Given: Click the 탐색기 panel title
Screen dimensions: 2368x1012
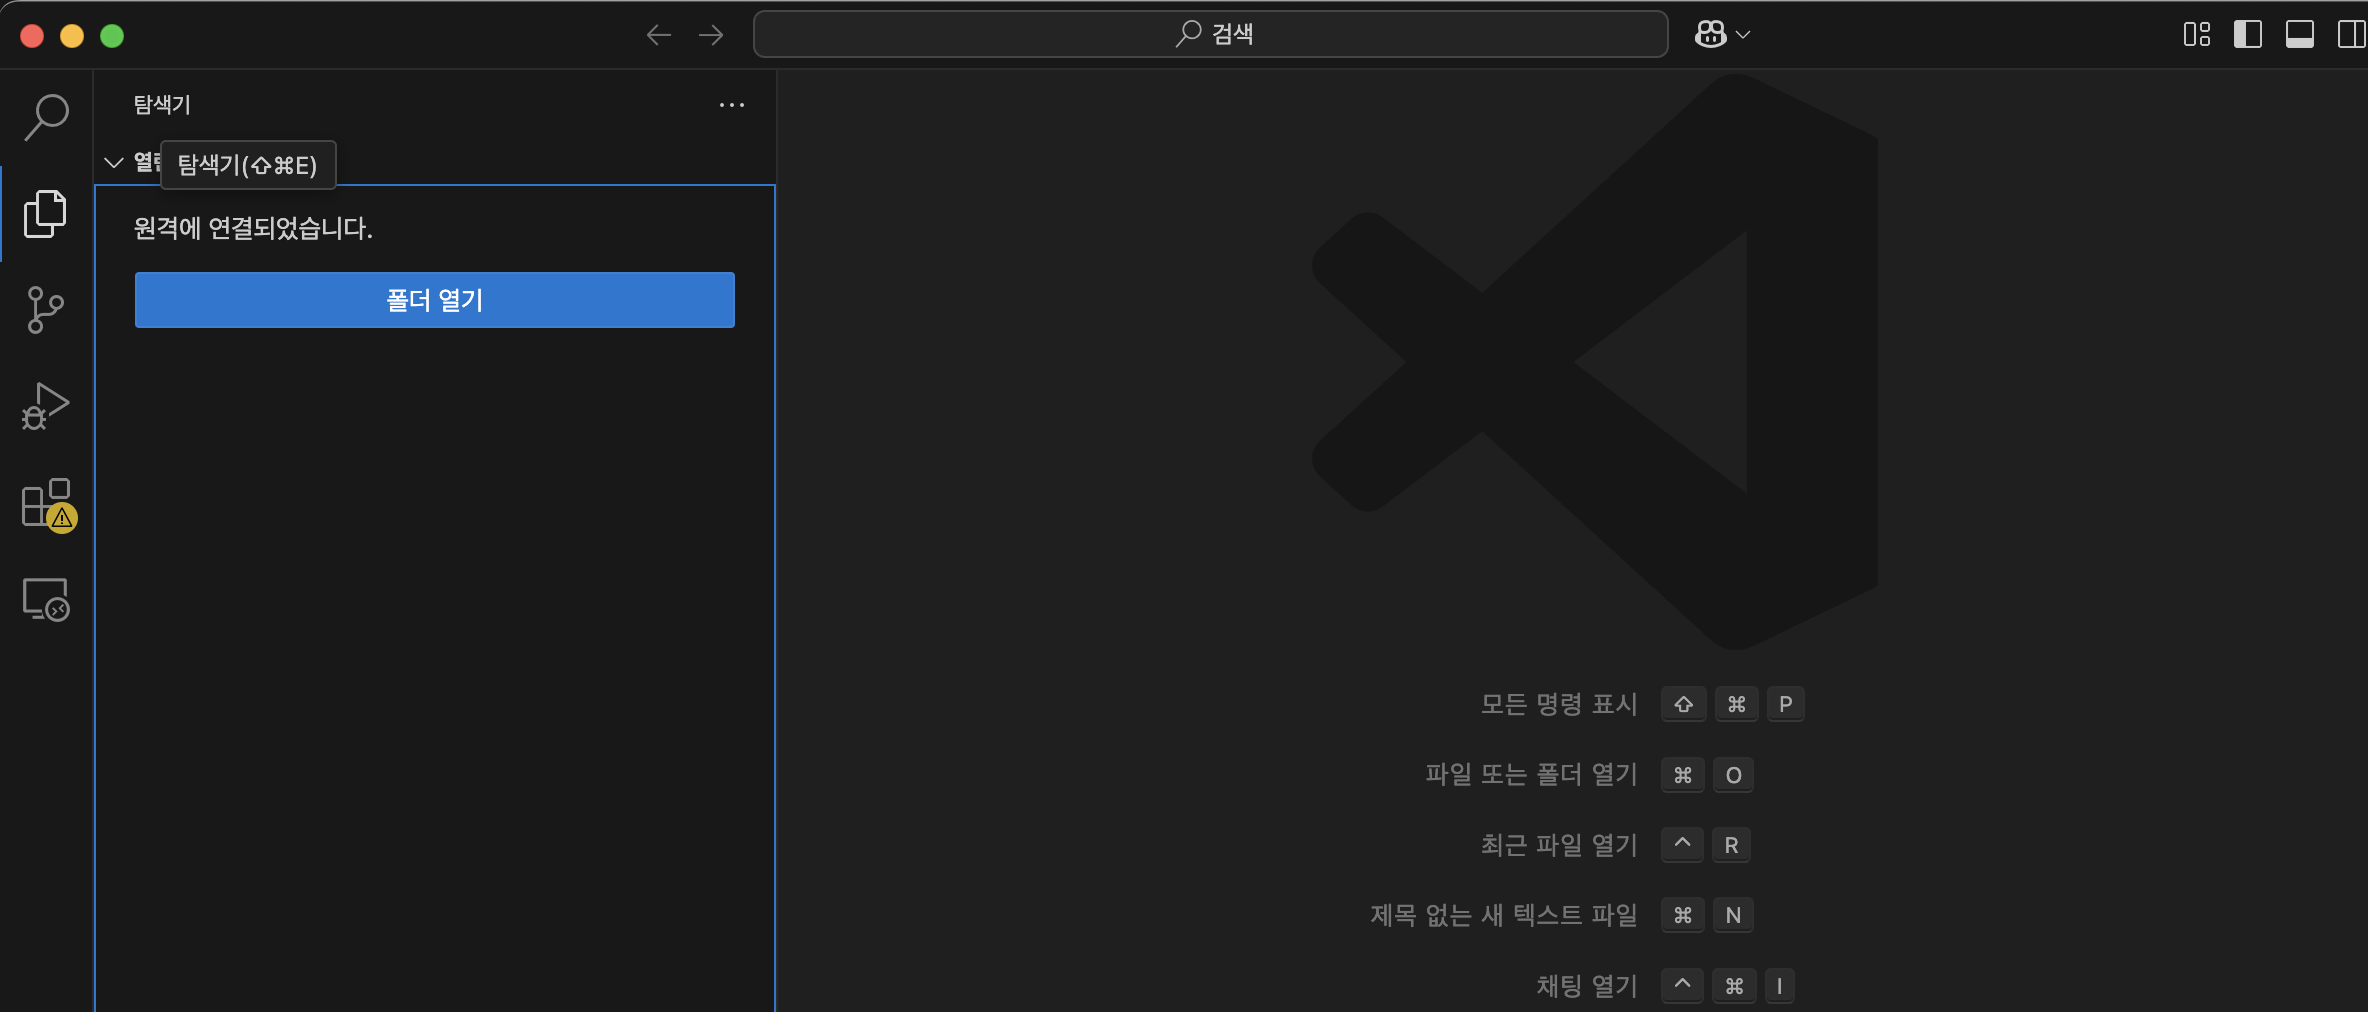Looking at the screenshot, I should [162, 105].
